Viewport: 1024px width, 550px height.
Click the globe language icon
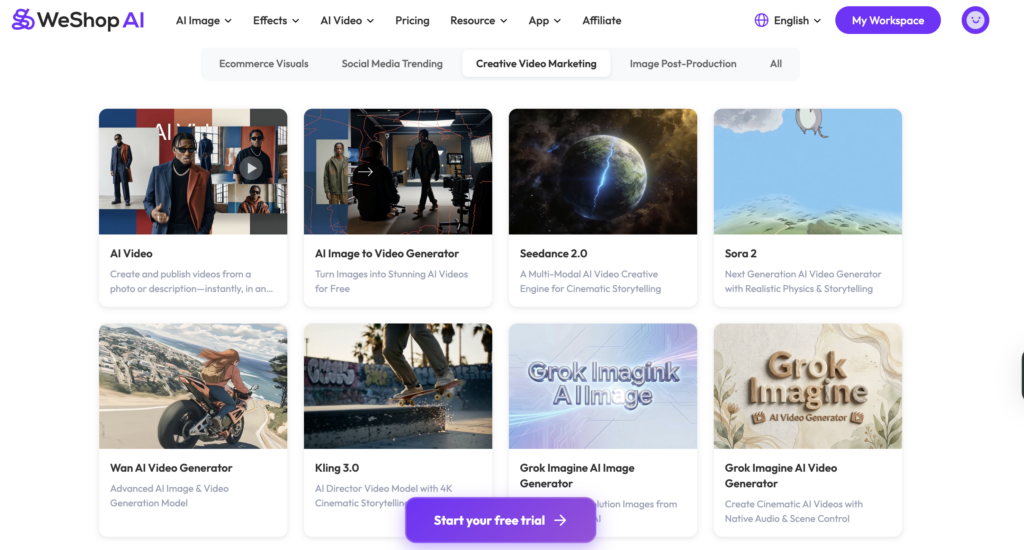[x=761, y=20]
